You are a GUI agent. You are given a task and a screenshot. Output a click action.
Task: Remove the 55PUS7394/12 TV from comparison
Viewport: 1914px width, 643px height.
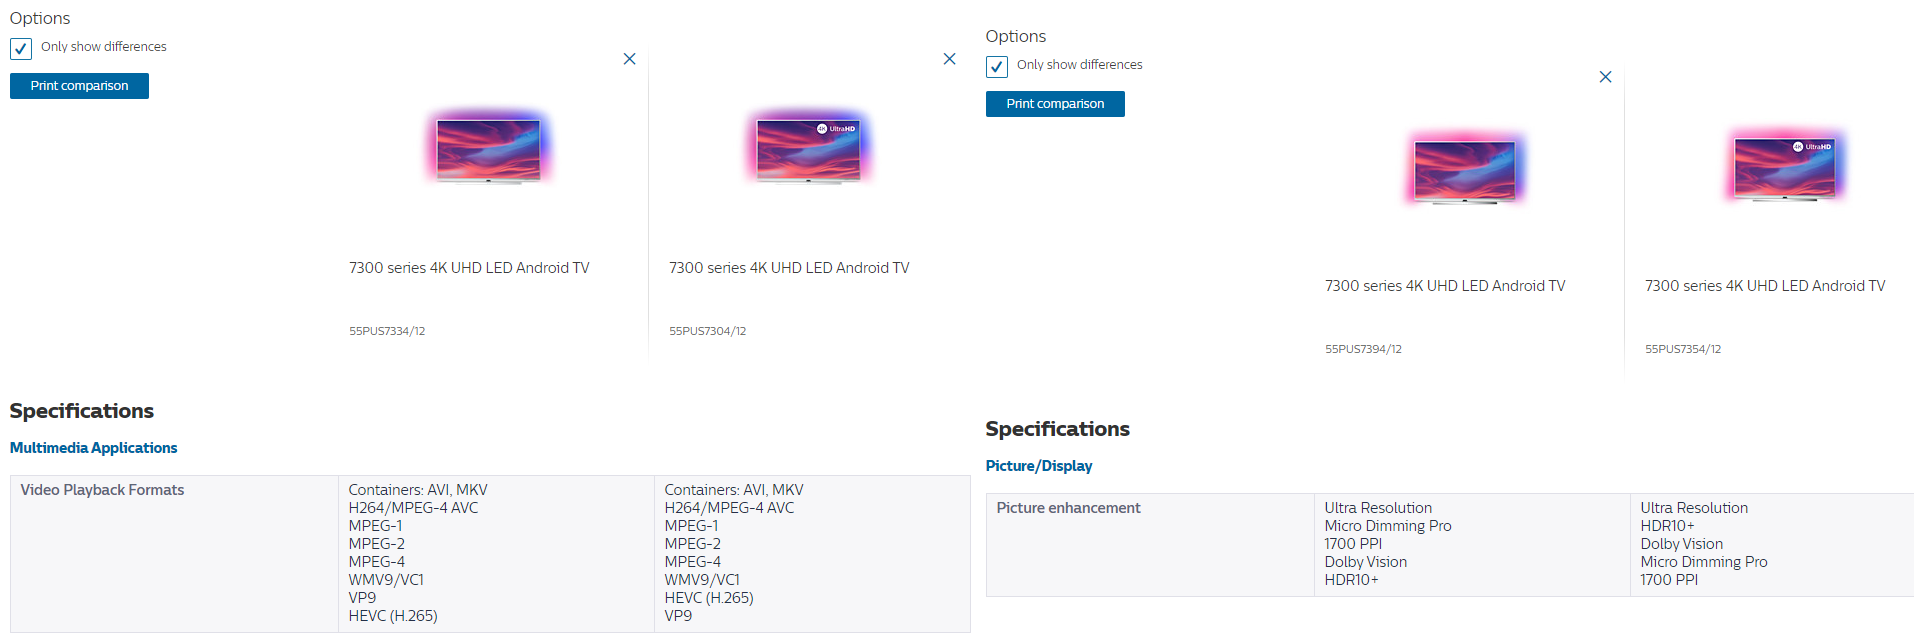coord(1605,77)
